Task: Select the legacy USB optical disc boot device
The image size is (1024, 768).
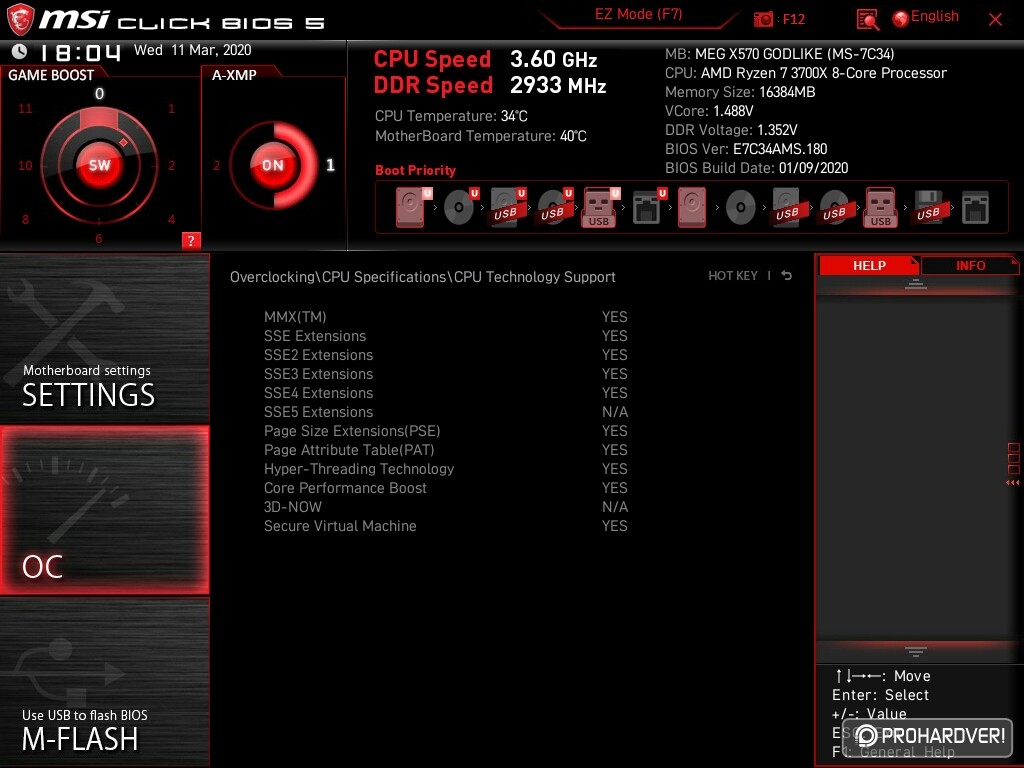Action: (x=834, y=207)
